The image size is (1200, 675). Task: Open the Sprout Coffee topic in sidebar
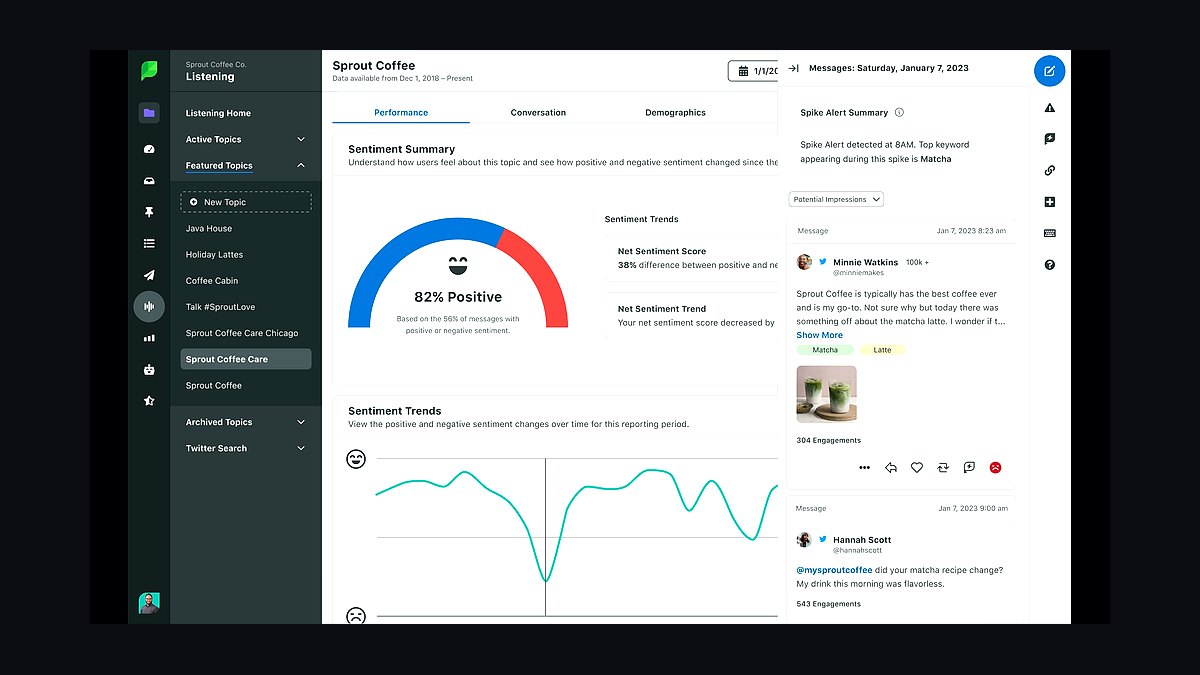pos(213,385)
